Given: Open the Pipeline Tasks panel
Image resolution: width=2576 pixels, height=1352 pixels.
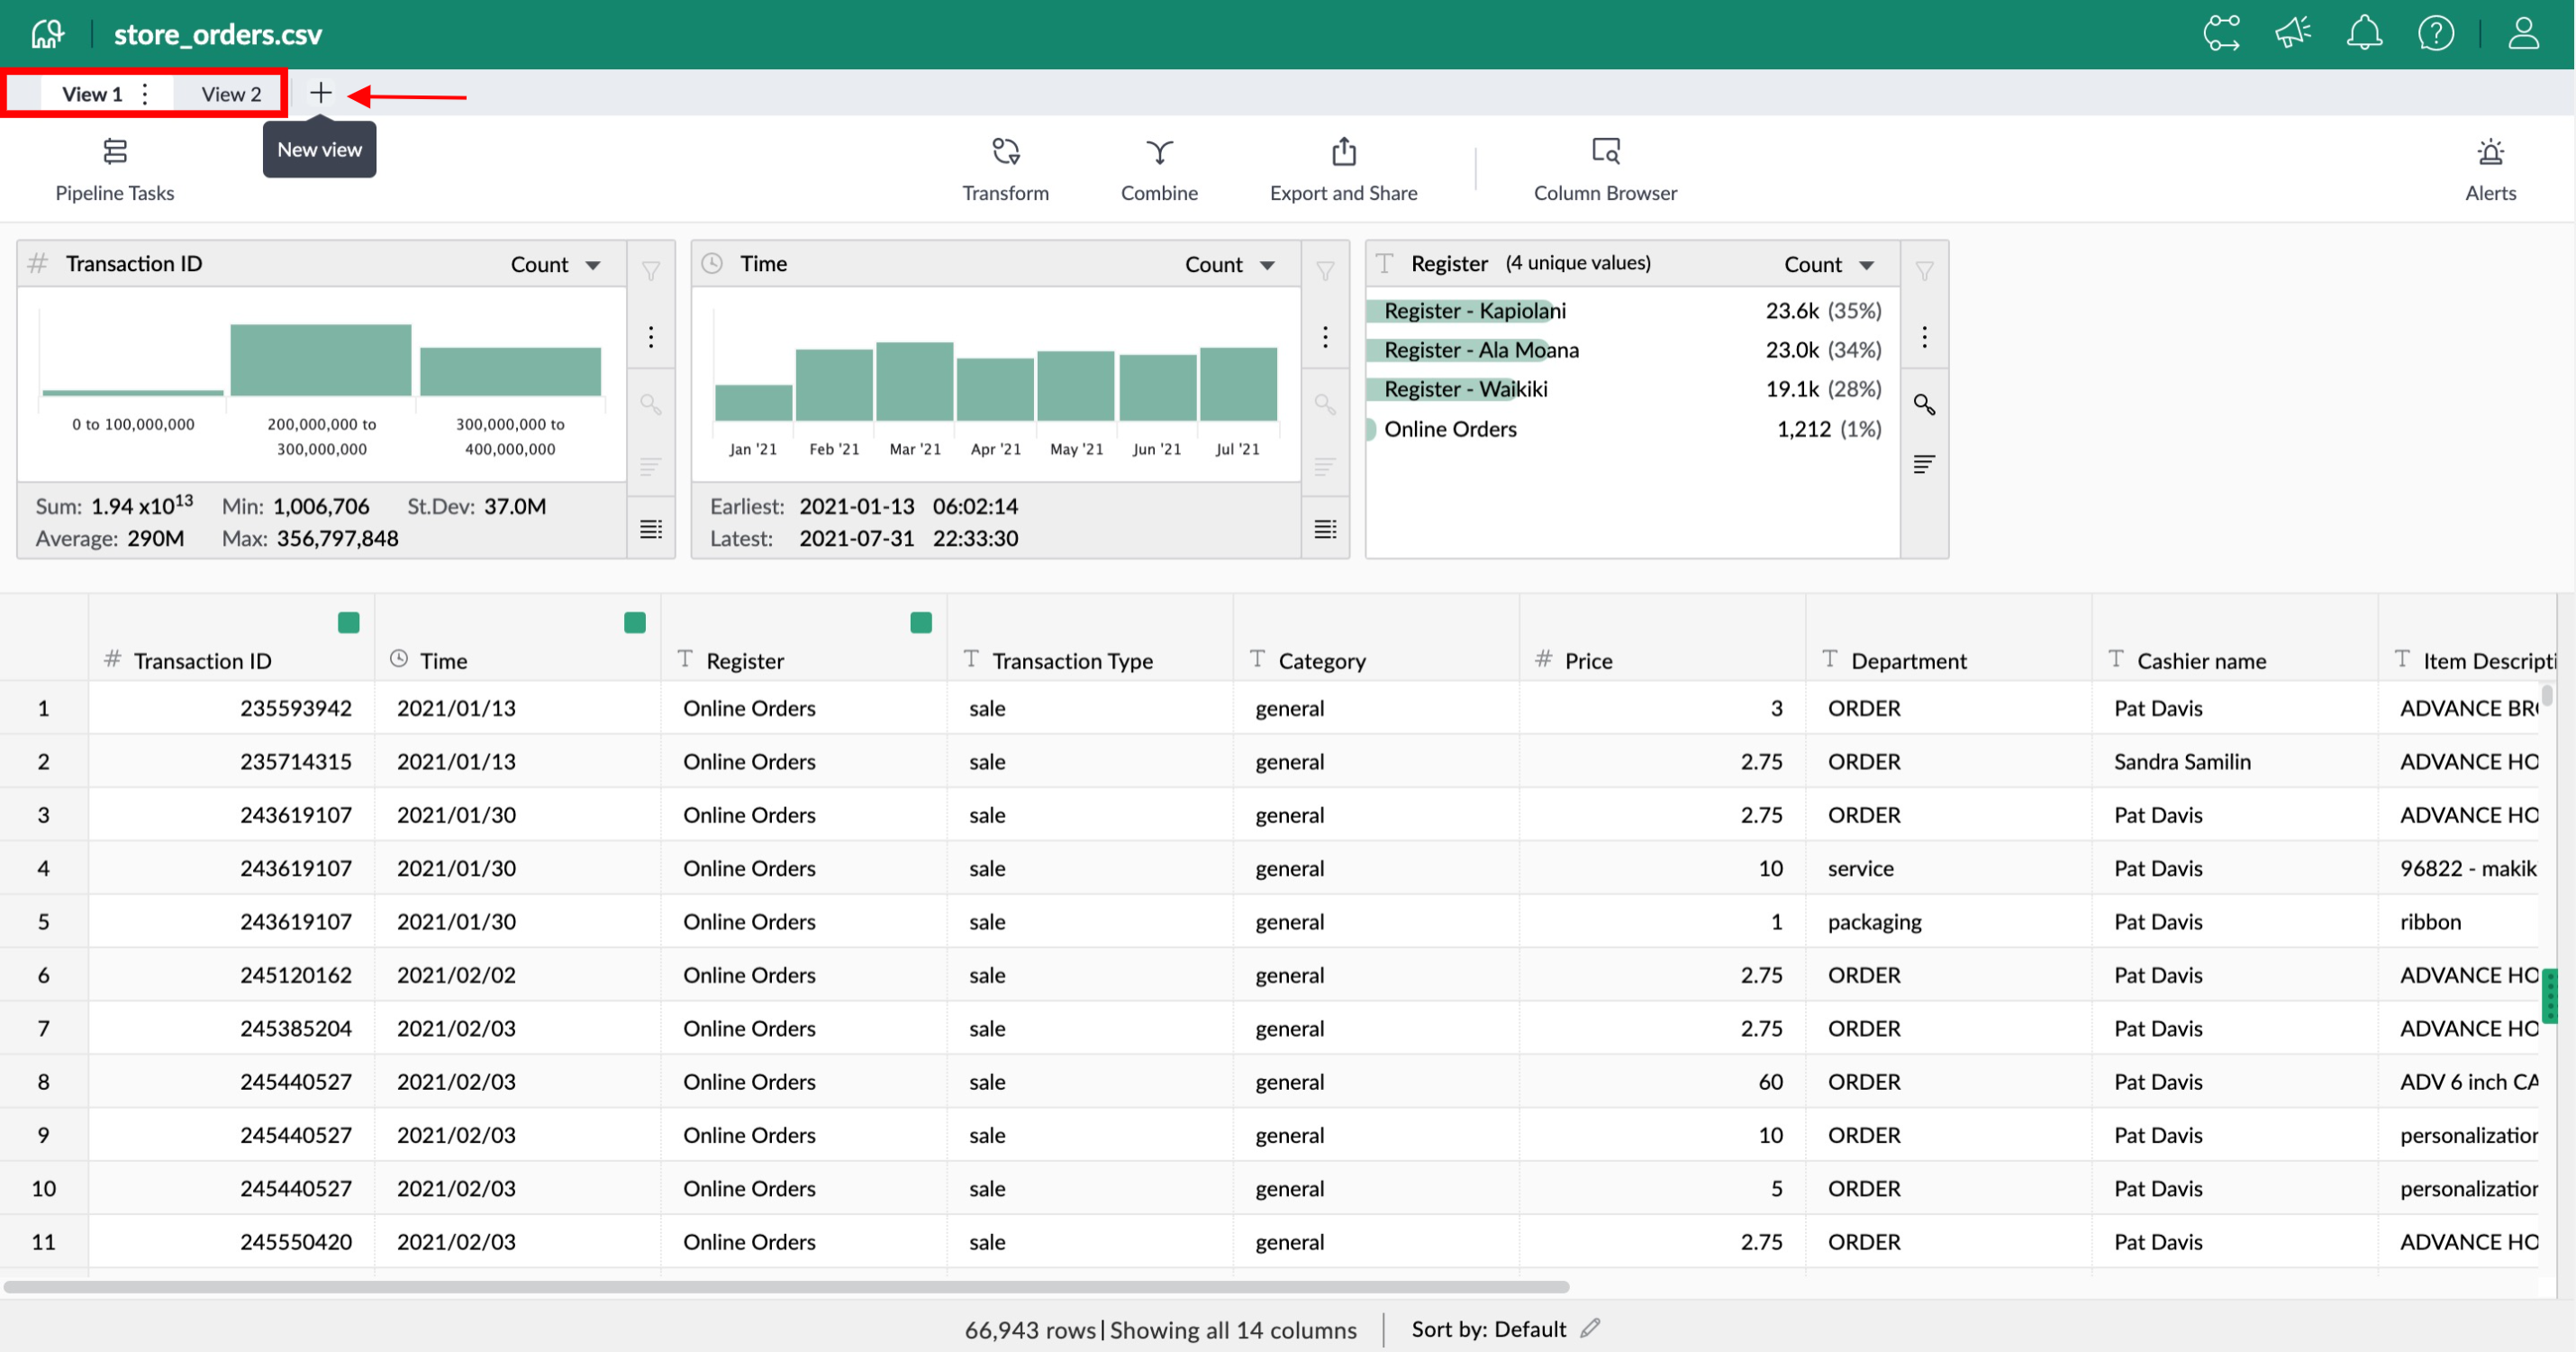Looking at the screenshot, I should coord(114,168).
